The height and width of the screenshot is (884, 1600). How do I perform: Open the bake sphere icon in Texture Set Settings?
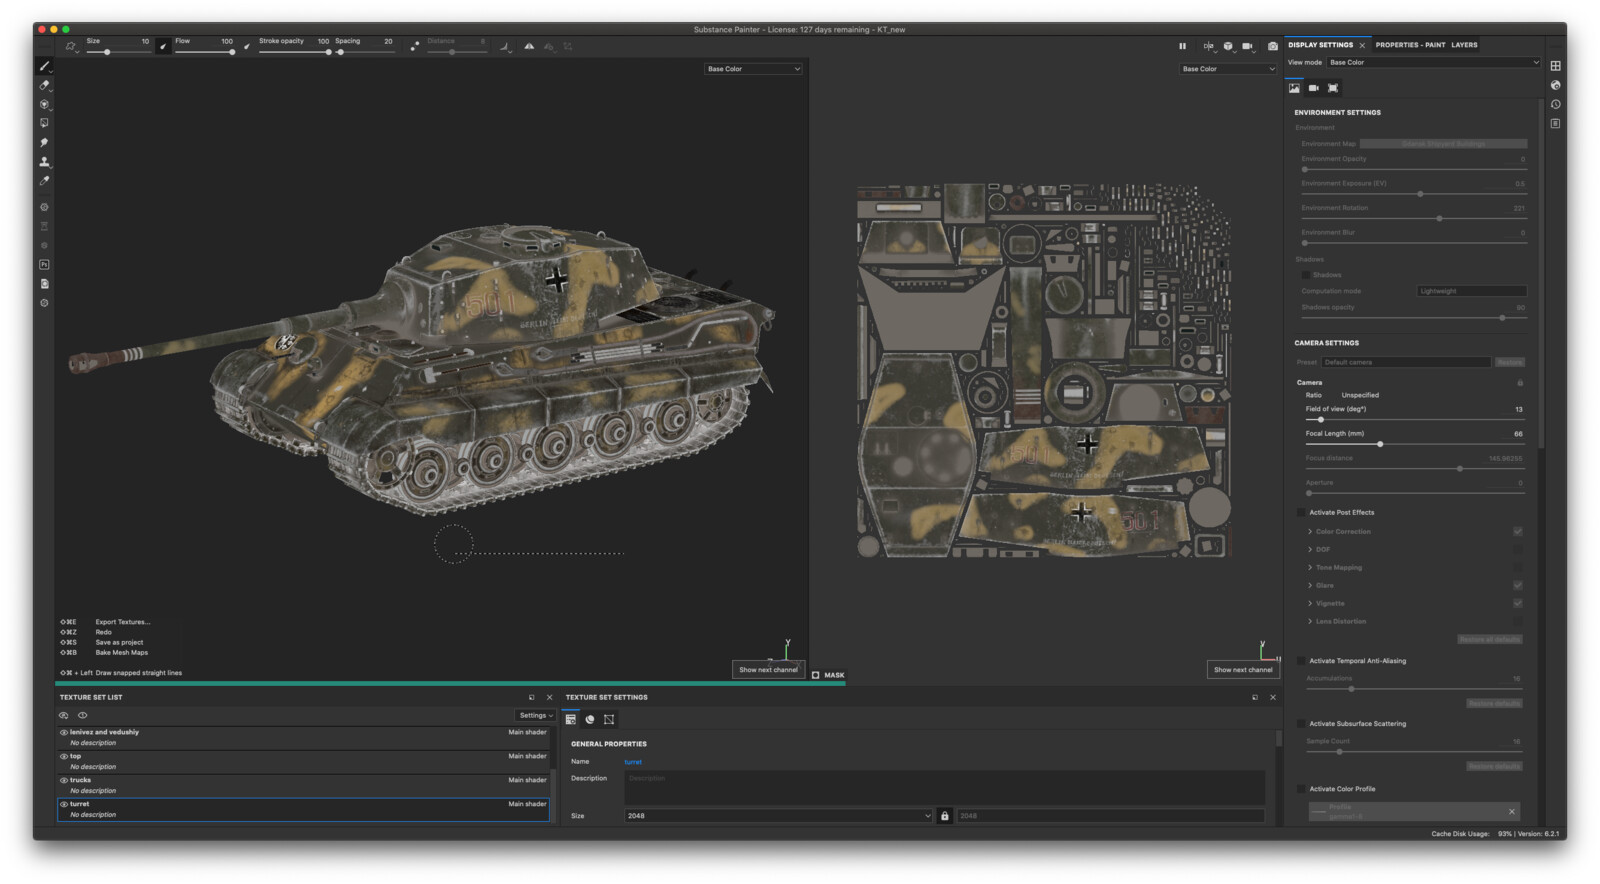coord(590,719)
